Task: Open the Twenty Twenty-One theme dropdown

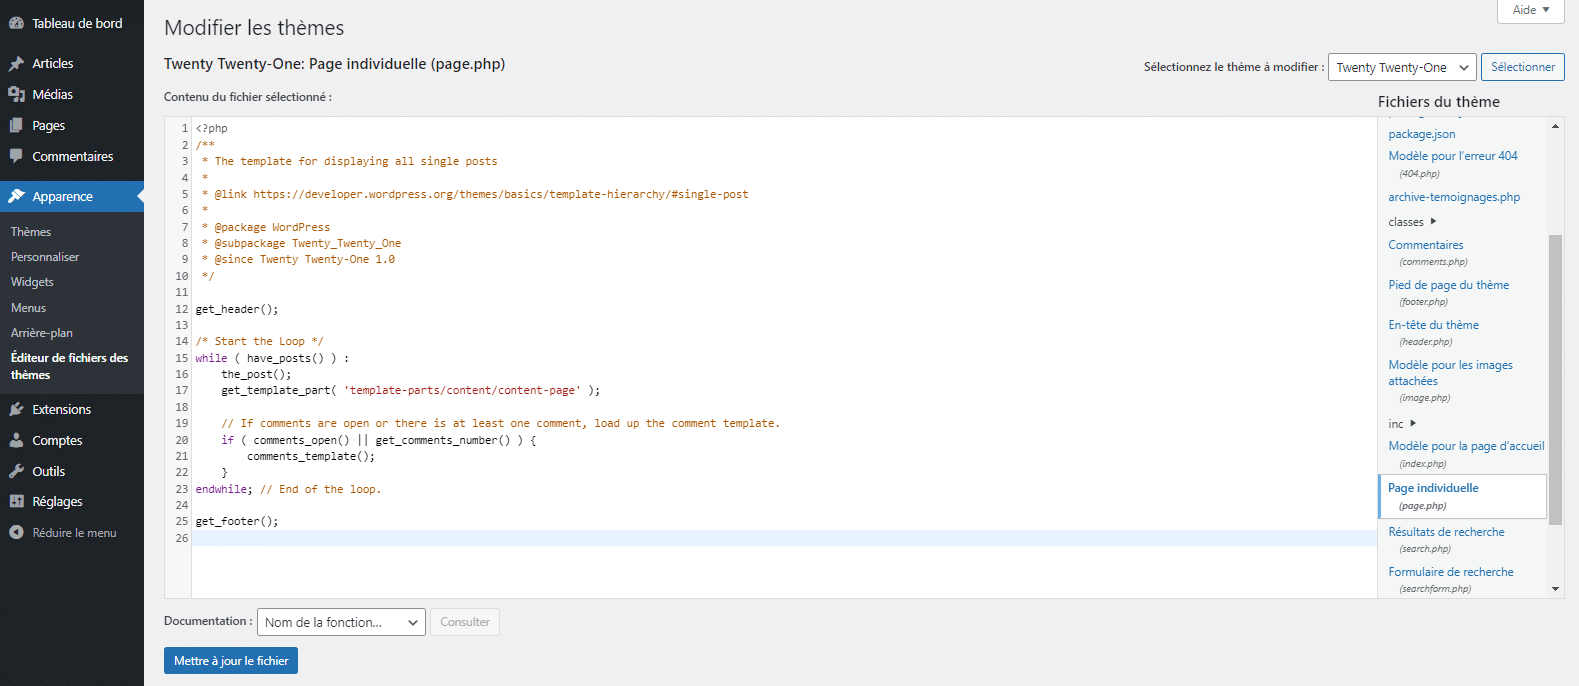Action: point(1401,67)
